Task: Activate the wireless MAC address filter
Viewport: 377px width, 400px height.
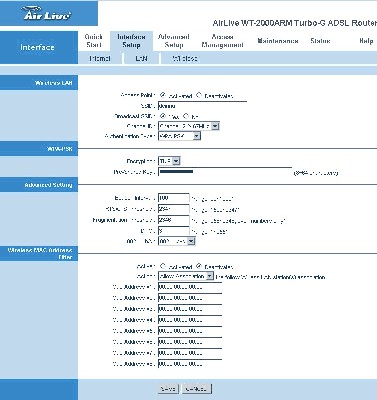Action: (163, 266)
